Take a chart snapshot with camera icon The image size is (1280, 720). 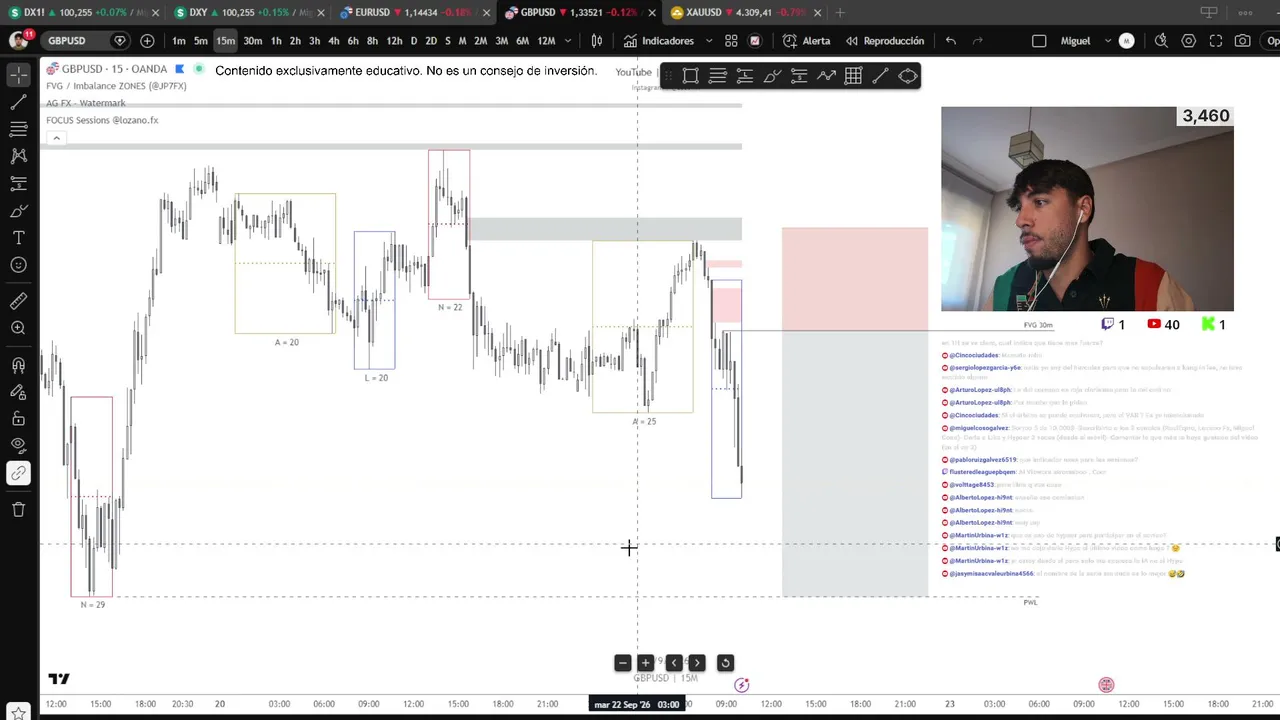[x=1242, y=41]
